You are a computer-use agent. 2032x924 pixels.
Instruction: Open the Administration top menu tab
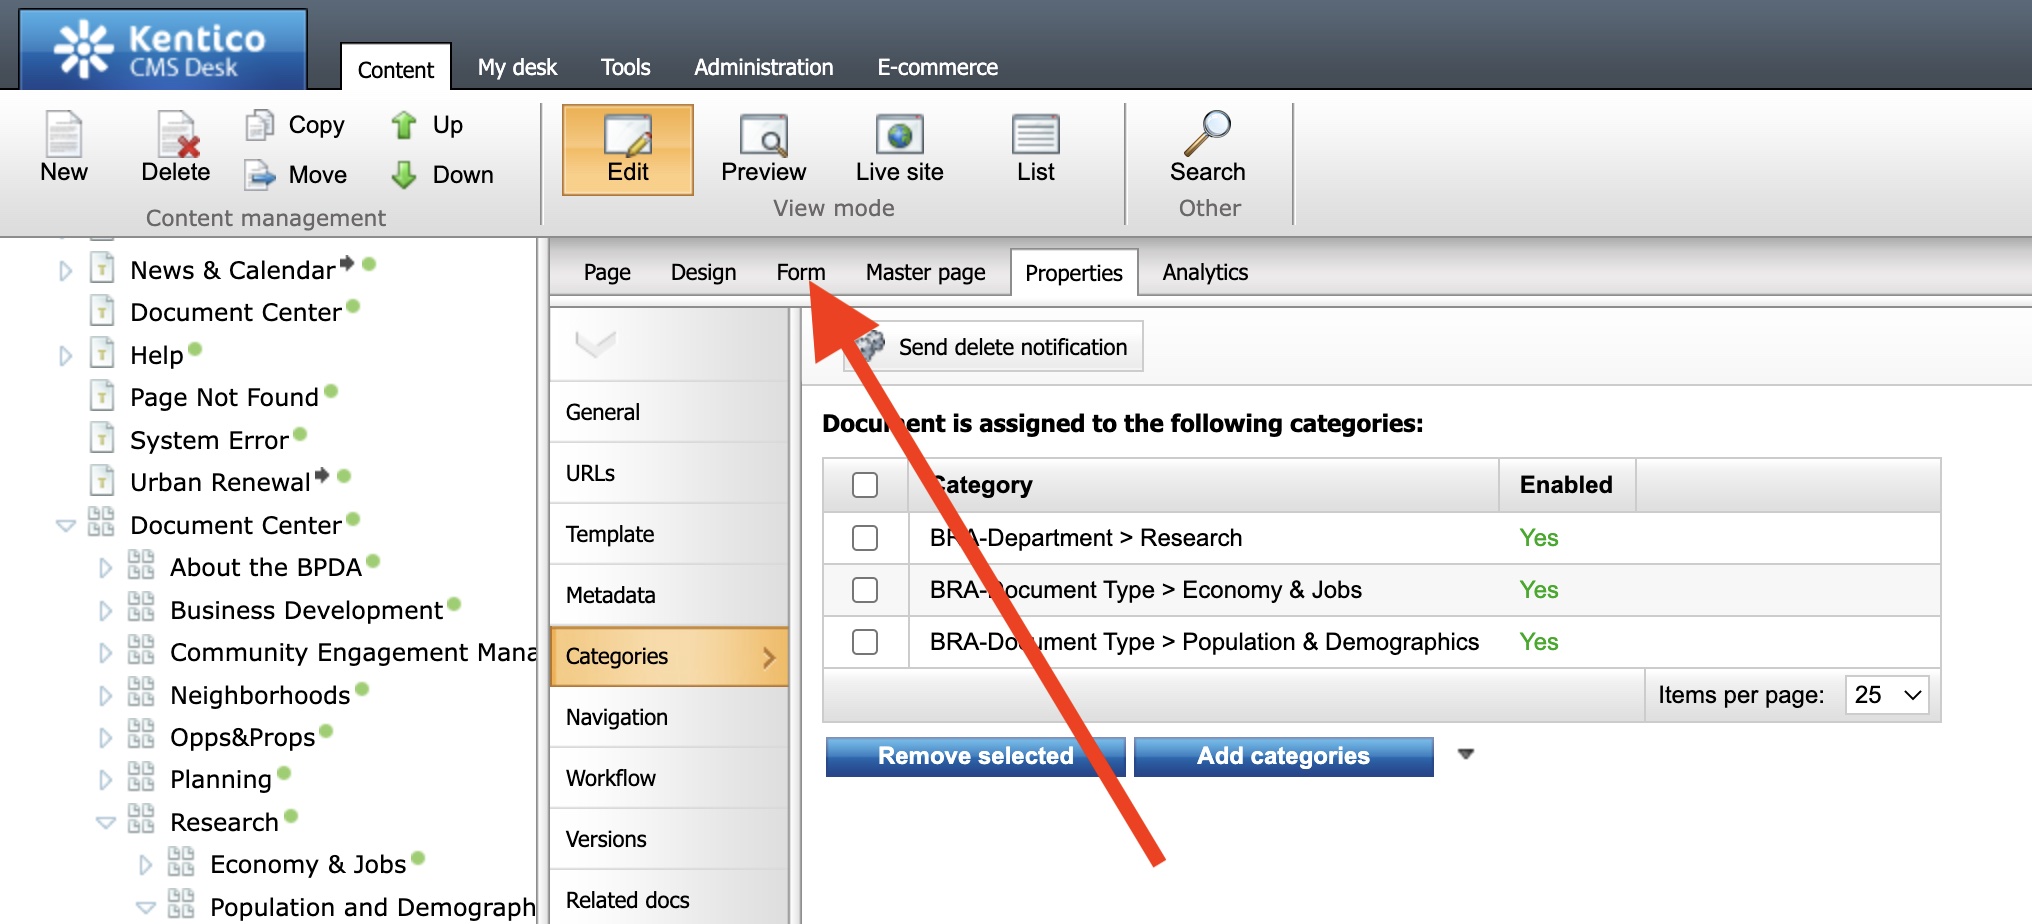763,67
